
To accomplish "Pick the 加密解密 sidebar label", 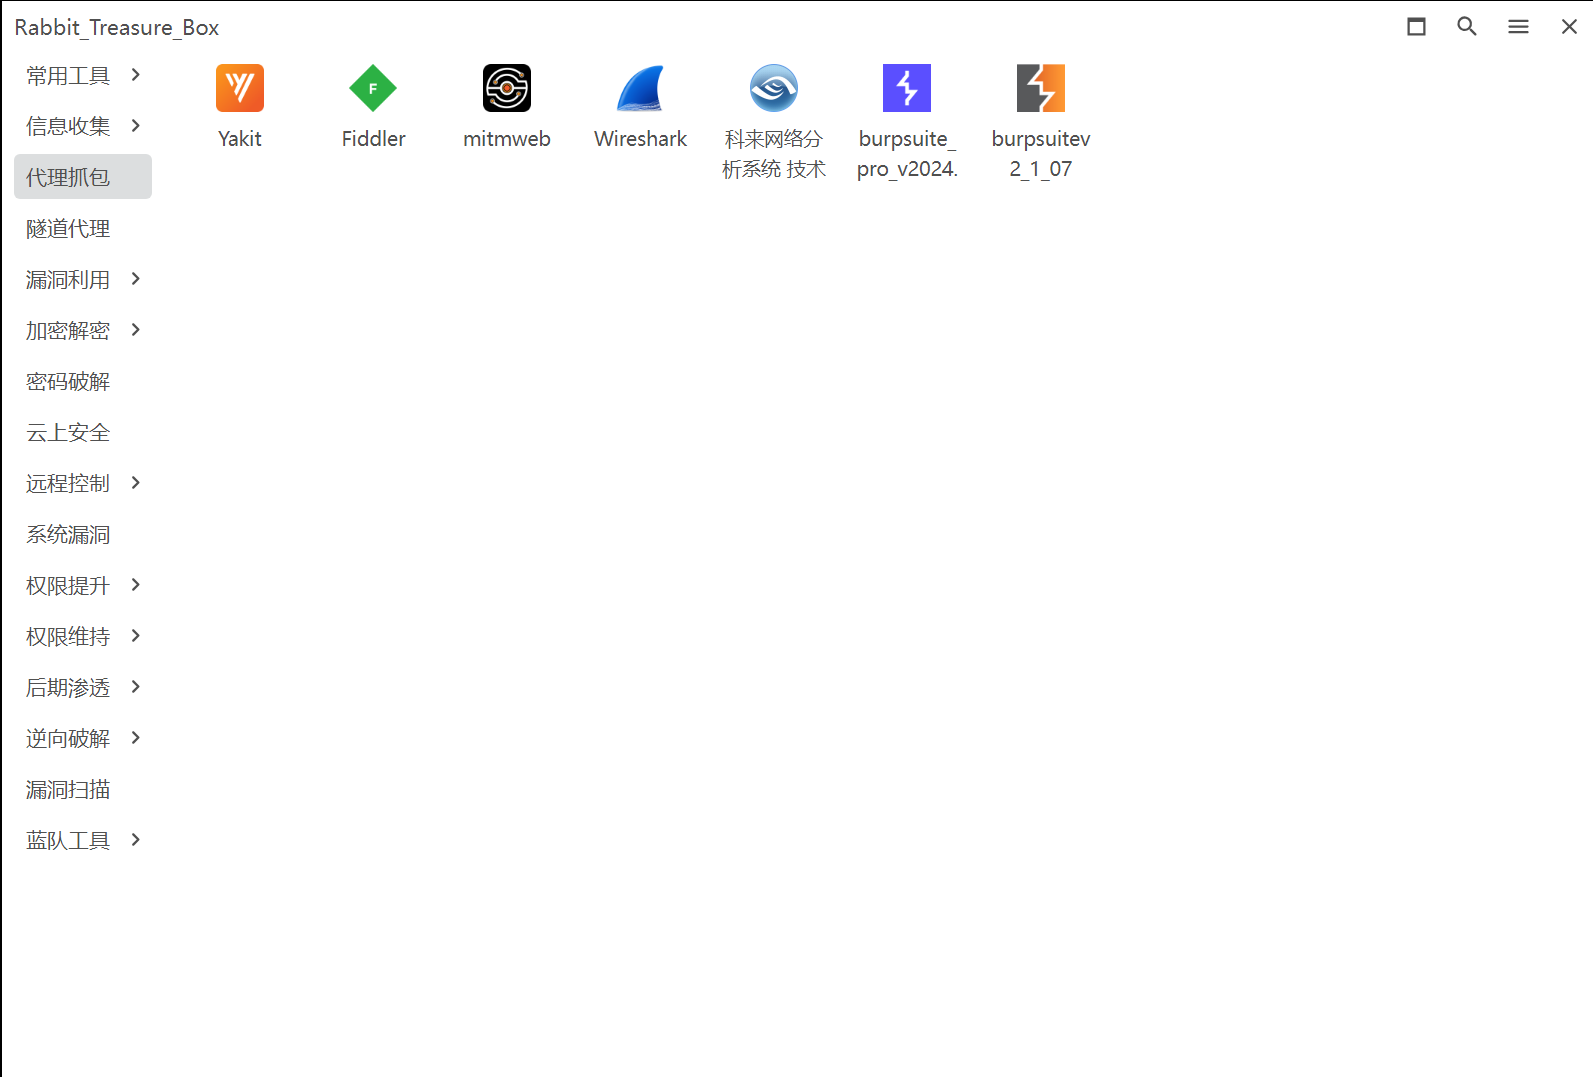I will coord(68,331).
